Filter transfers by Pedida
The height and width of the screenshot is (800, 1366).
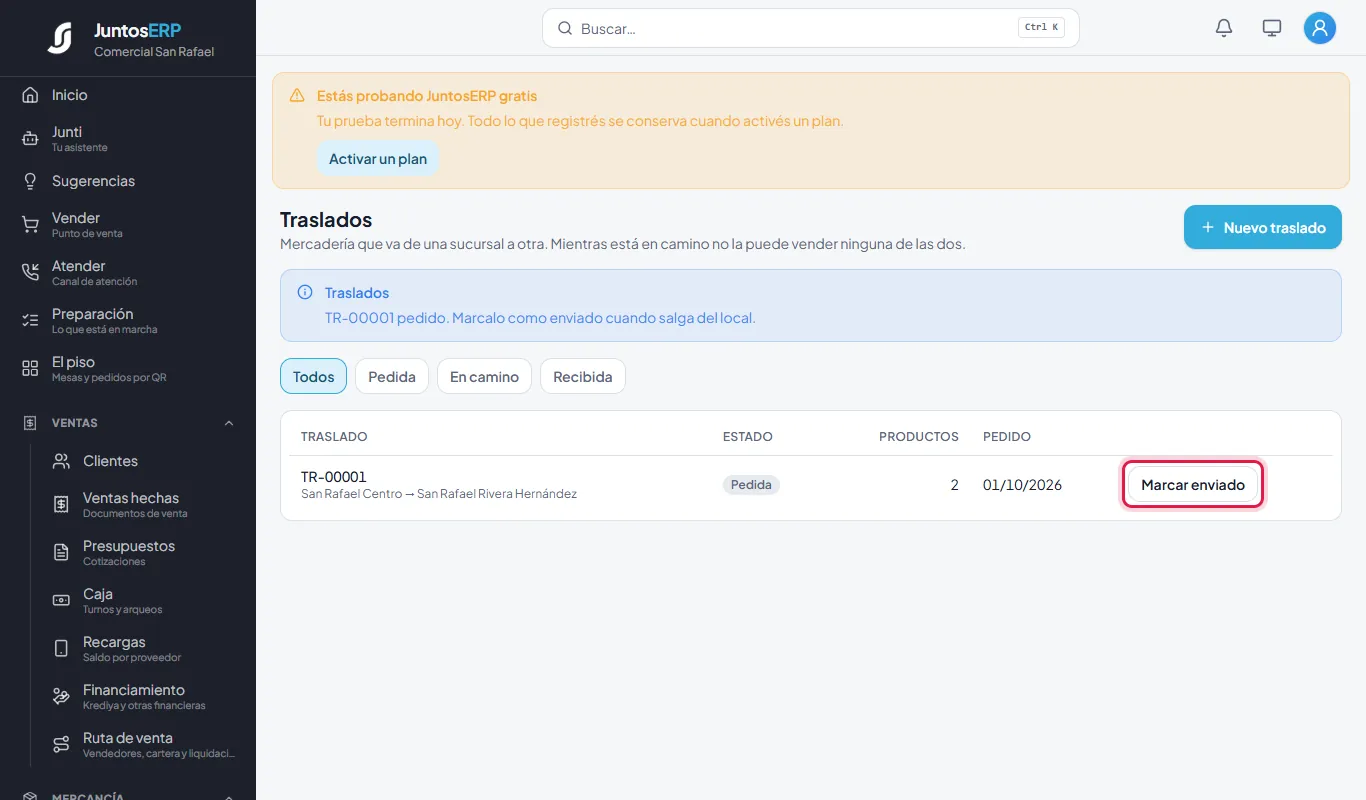[392, 377]
